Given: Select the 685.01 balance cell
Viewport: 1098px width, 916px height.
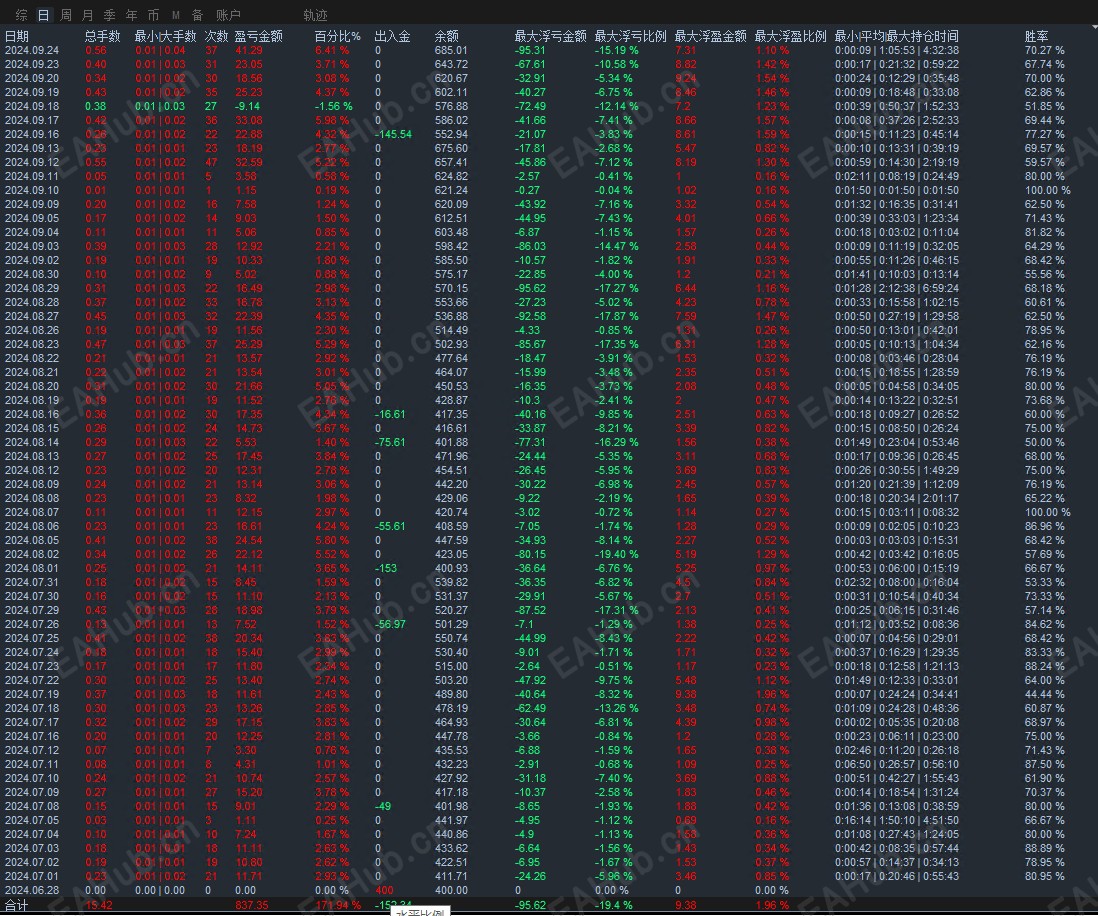Looking at the screenshot, I should (451, 50).
